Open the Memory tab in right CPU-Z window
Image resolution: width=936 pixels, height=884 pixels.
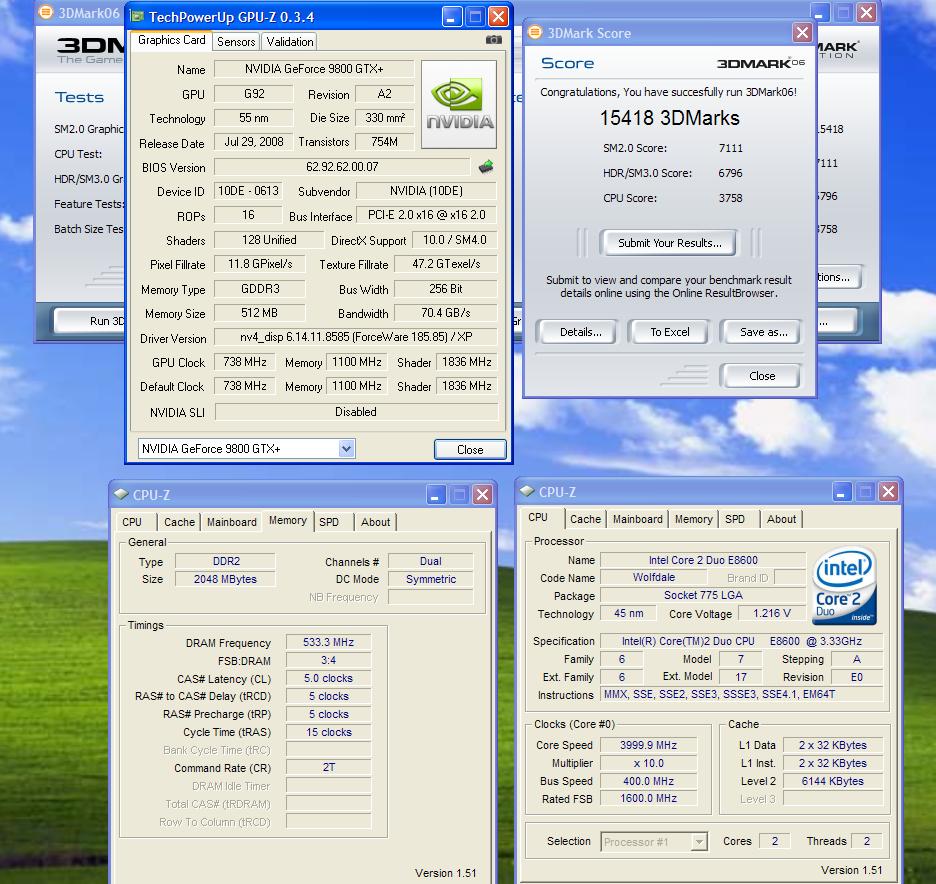(694, 519)
